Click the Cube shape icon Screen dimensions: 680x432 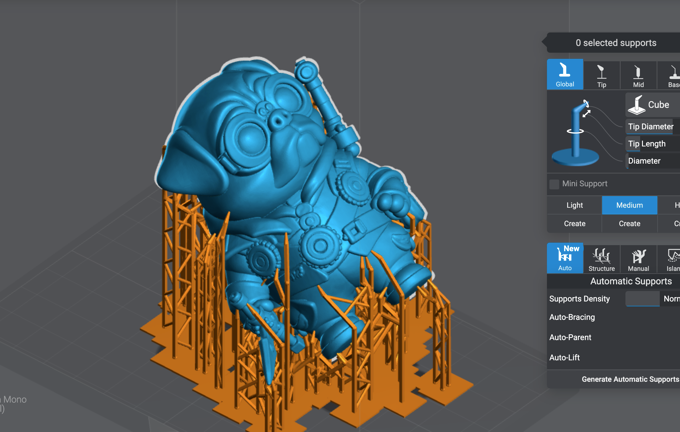637,105
